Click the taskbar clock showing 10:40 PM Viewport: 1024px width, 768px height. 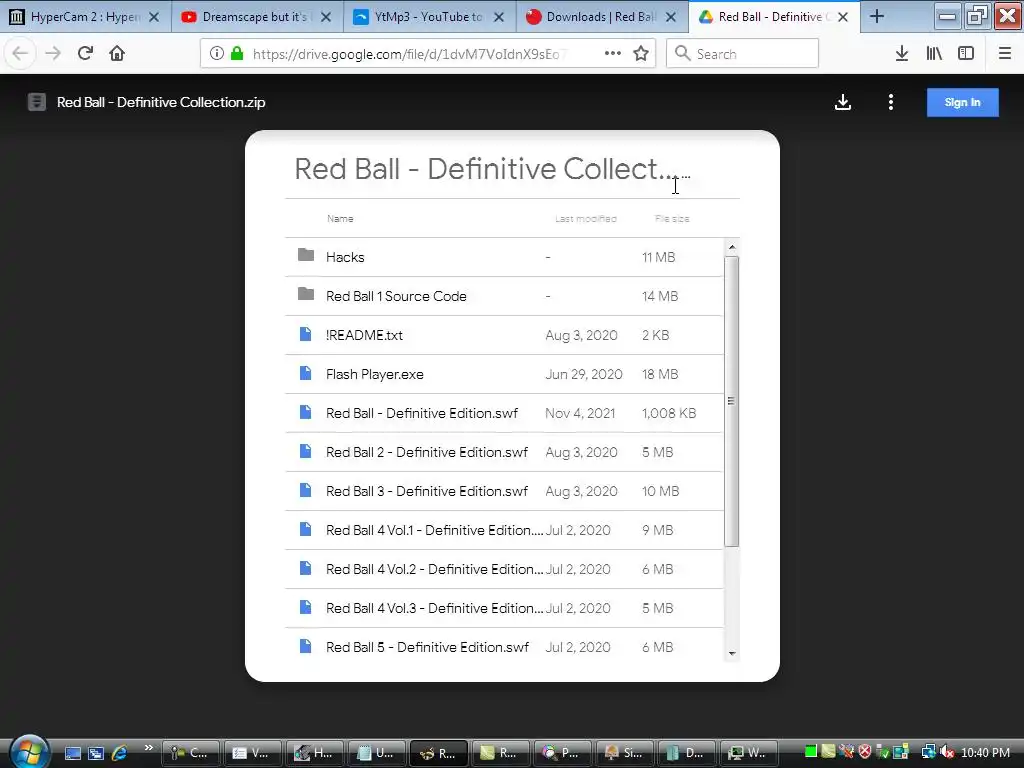click(x=985, y=753)
